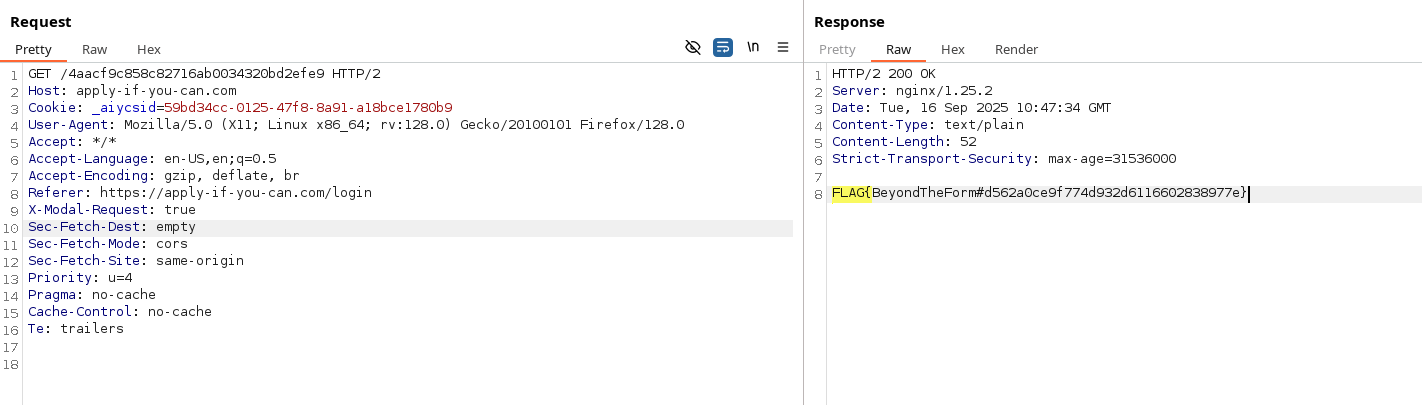Viewport: 1422px width, 405px height.
Task: Open the hamburger options menu in Request
Action: (783, 47)
